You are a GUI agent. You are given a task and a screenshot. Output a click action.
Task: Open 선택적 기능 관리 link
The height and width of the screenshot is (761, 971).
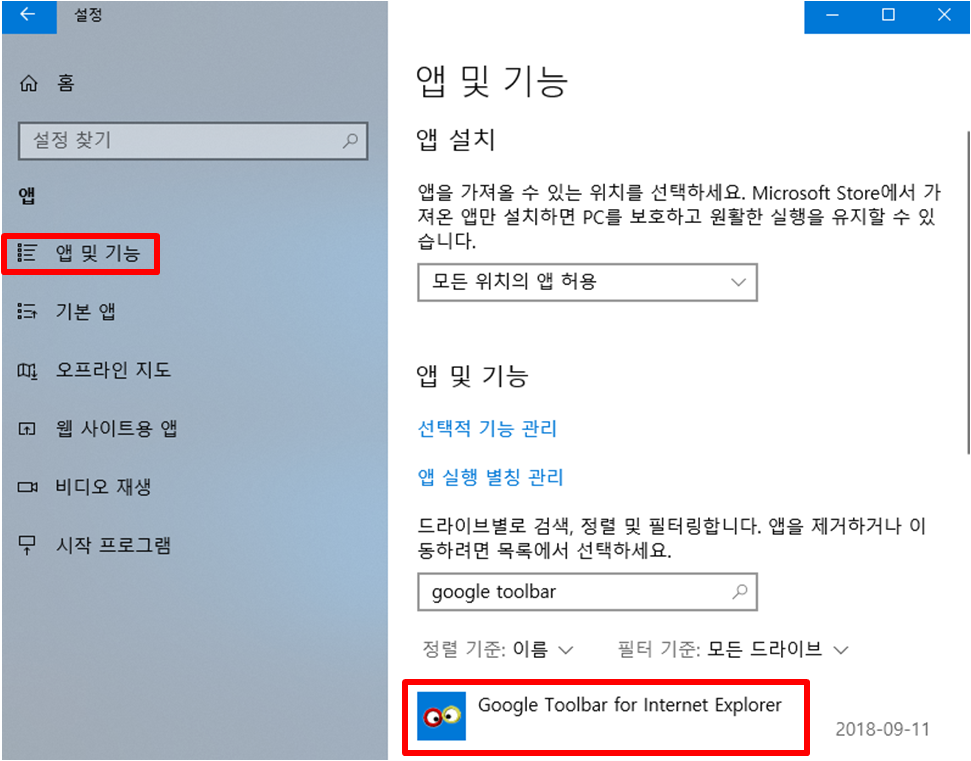[487, 428]
